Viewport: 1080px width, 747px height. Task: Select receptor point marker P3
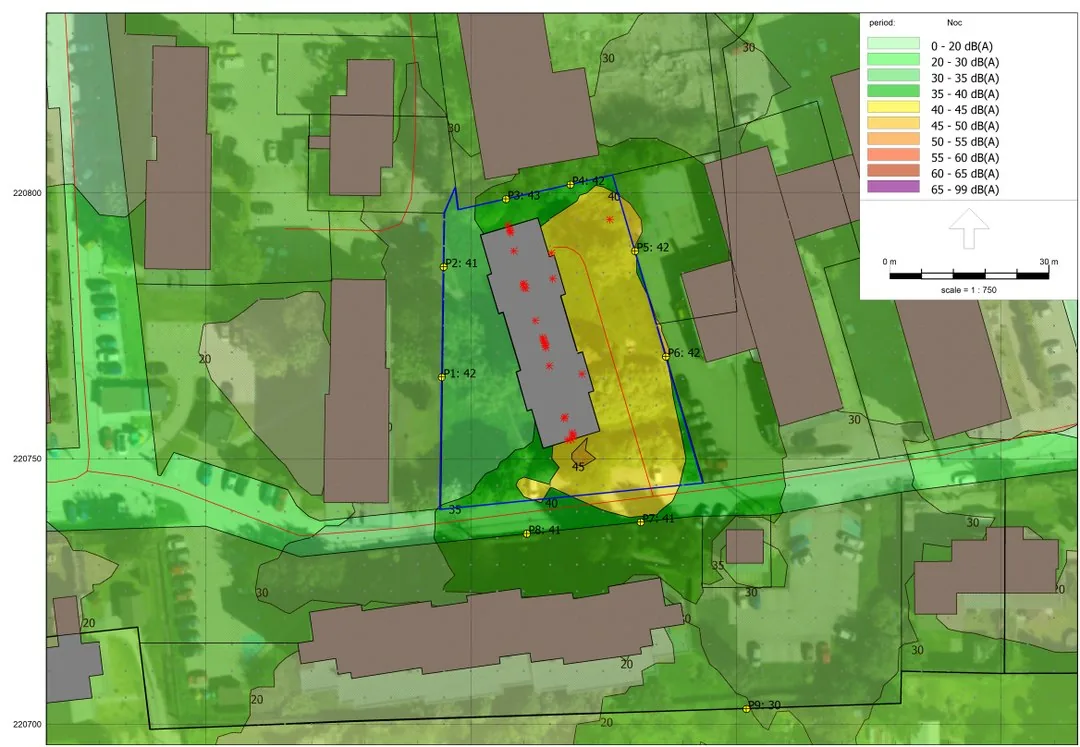(506, 199)
